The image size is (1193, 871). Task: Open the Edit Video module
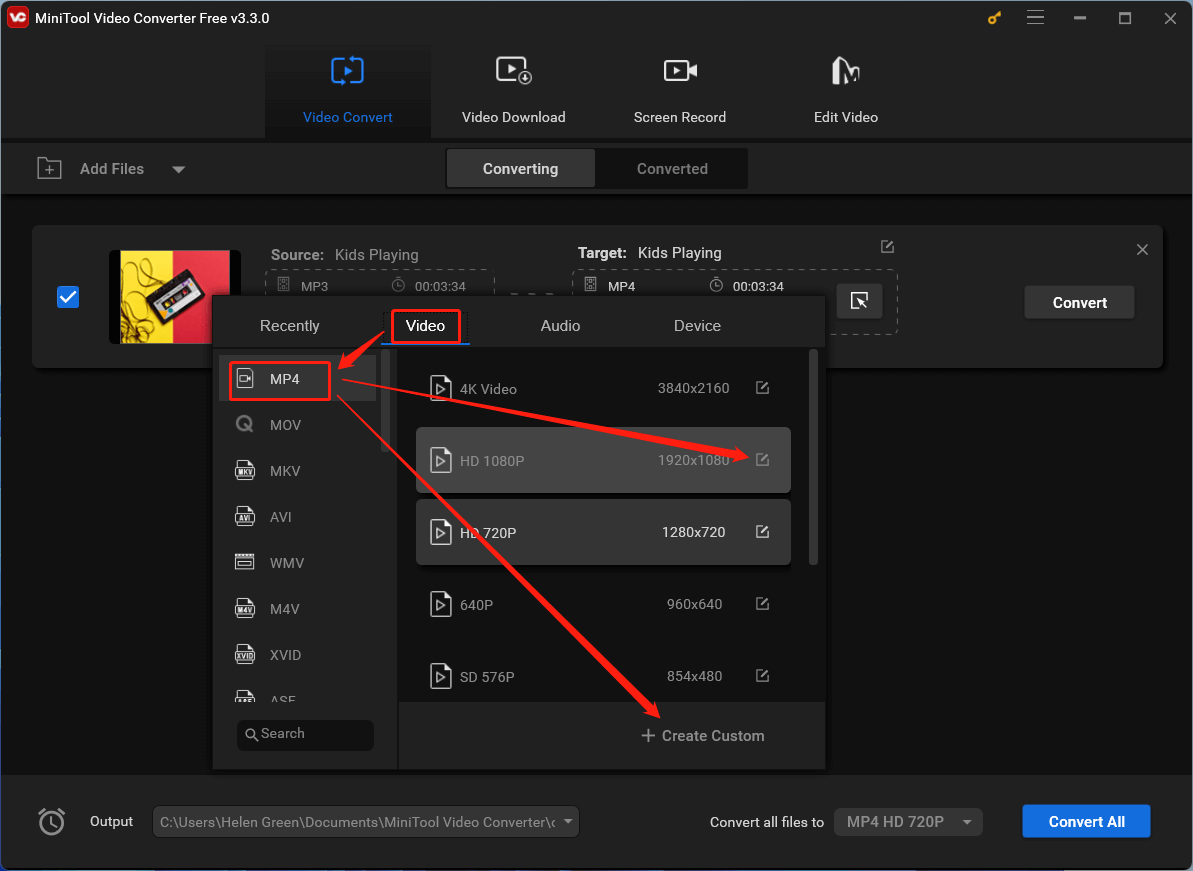point(845,91)
